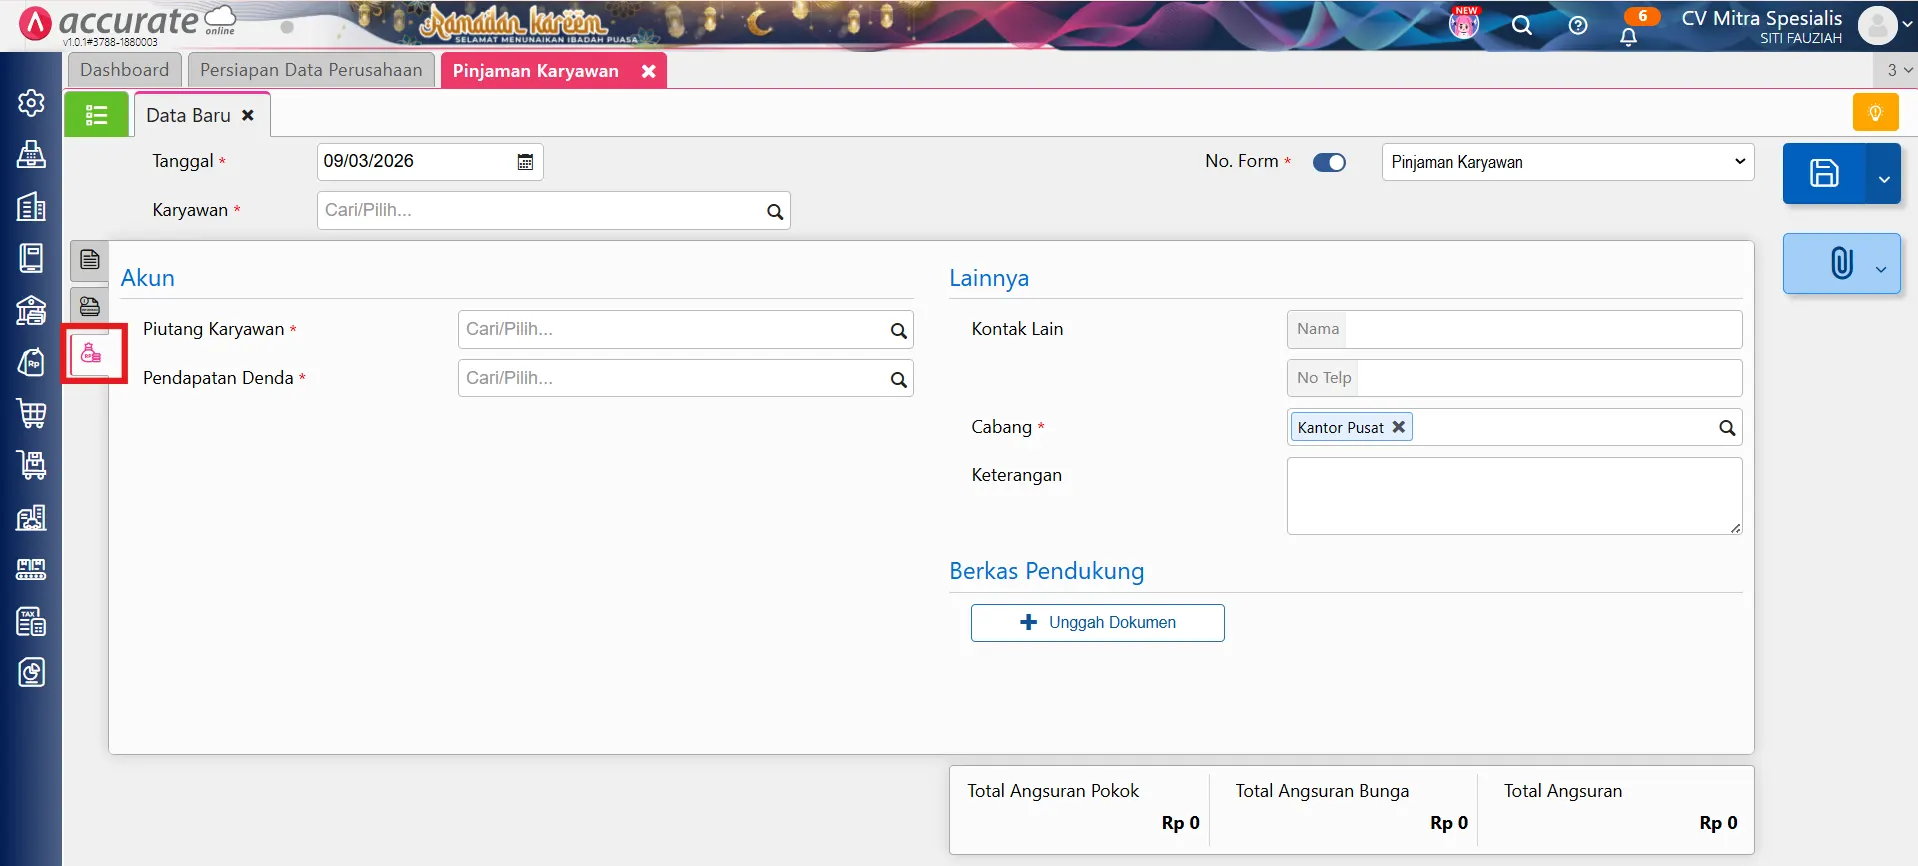Click the Unggah Dokumen button
This screenshot has width=1918, height=866.
point(1097,622)
